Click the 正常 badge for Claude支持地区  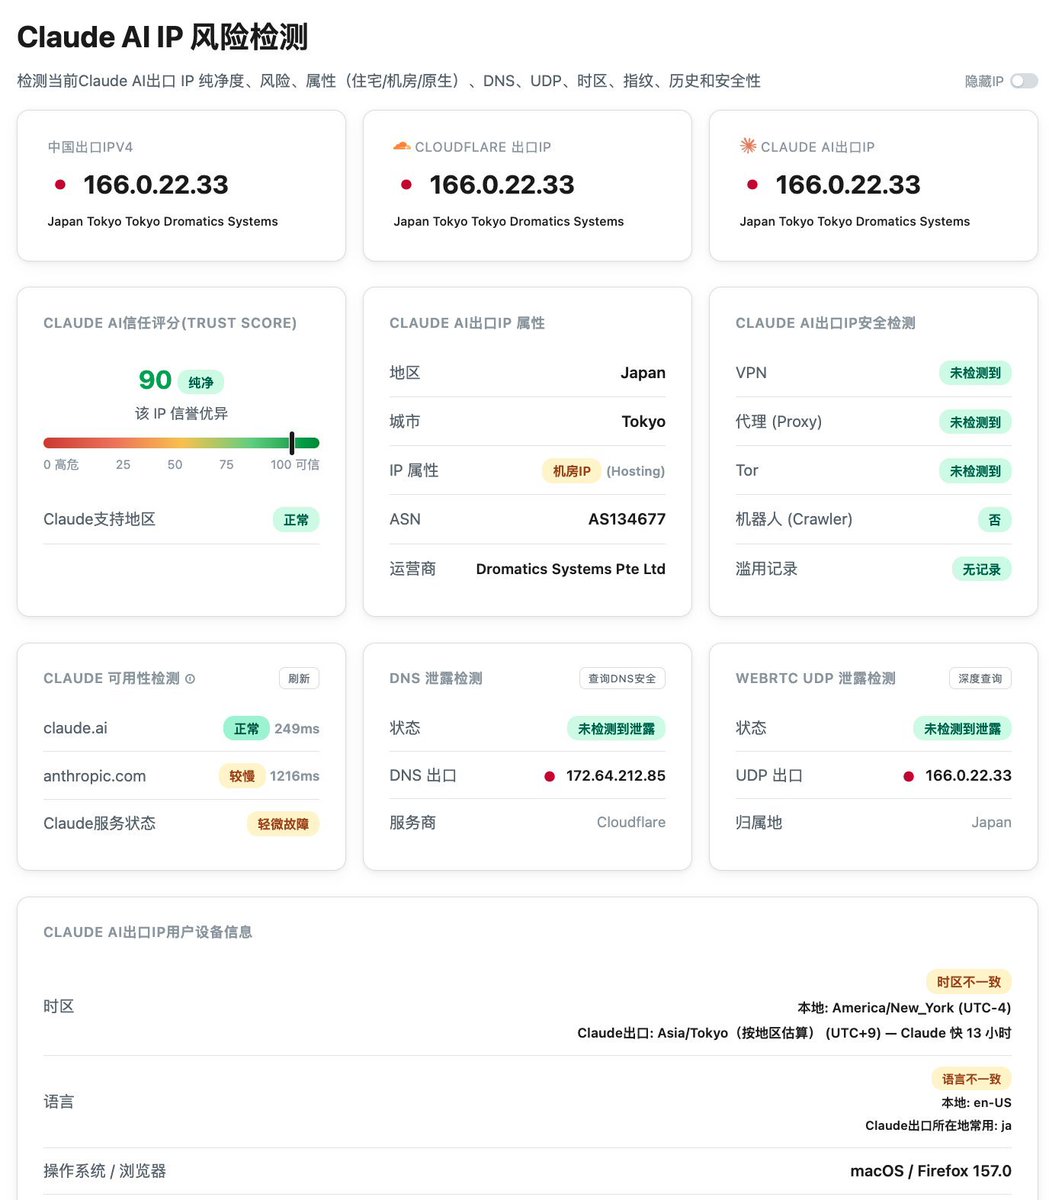(296, 520)
